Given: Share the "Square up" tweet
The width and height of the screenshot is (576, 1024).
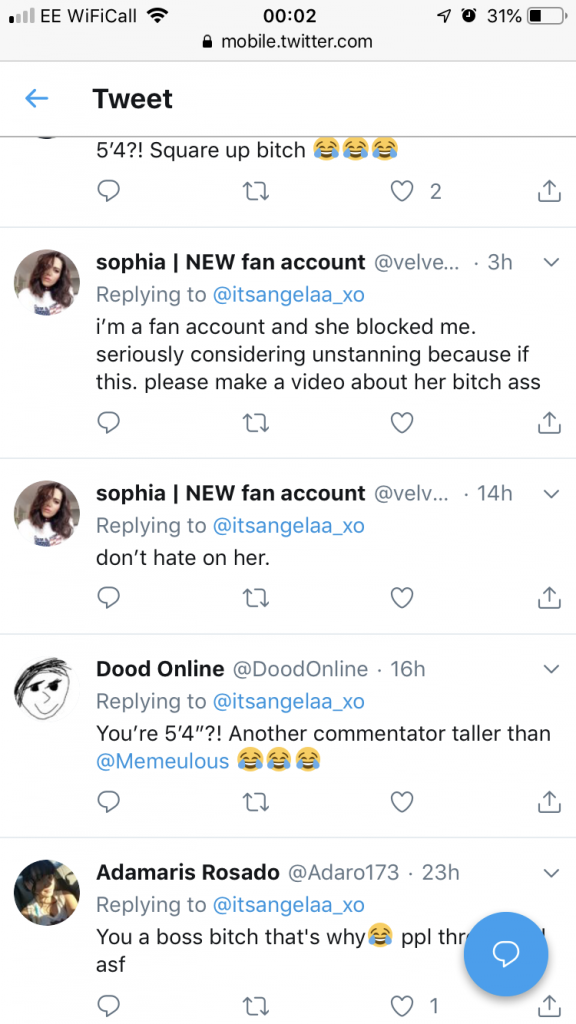Looking at the screenshot, I should (x=549, y=191).
